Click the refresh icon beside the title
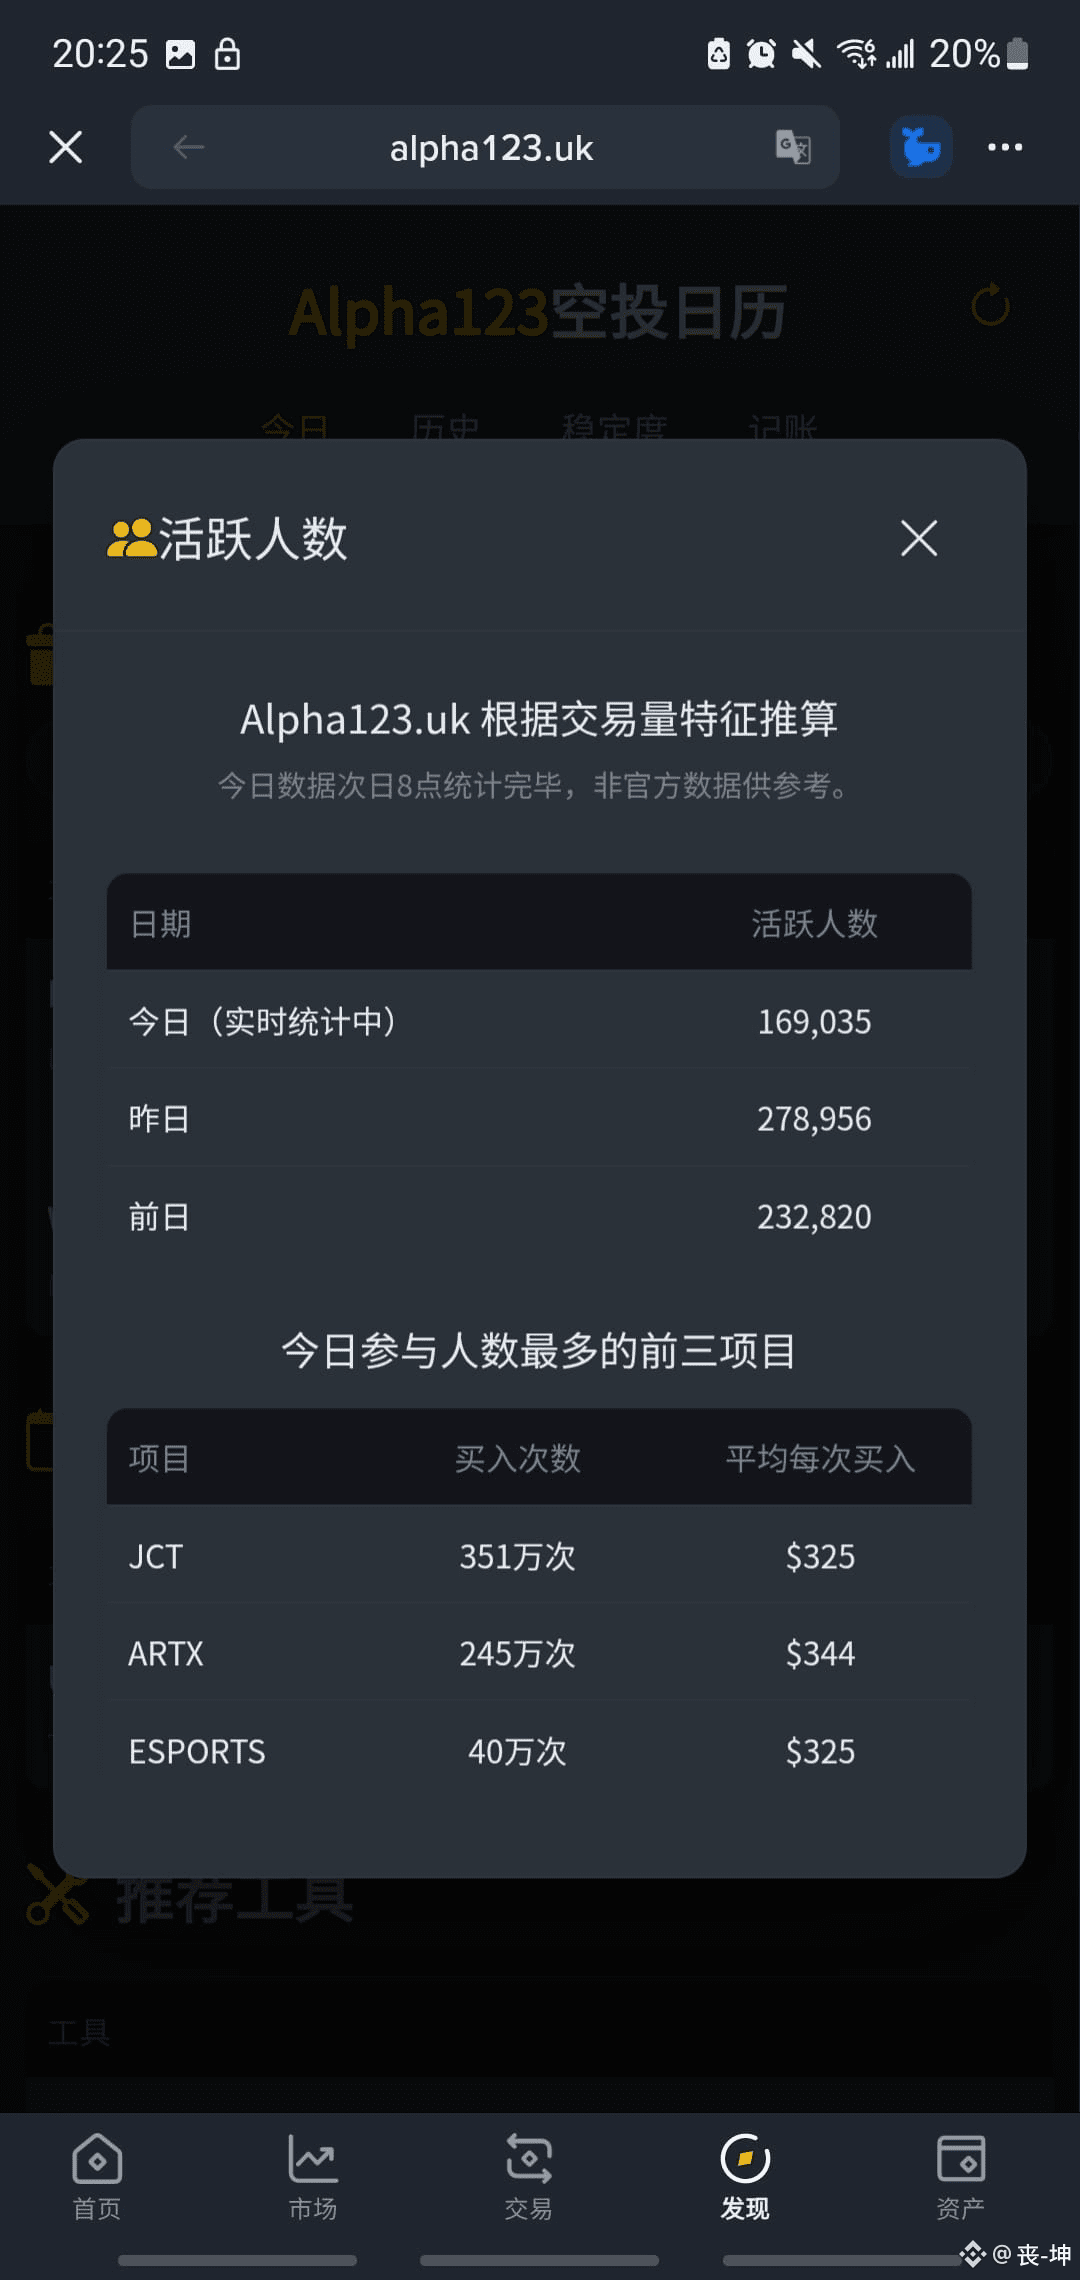 [x=990, y=306]
